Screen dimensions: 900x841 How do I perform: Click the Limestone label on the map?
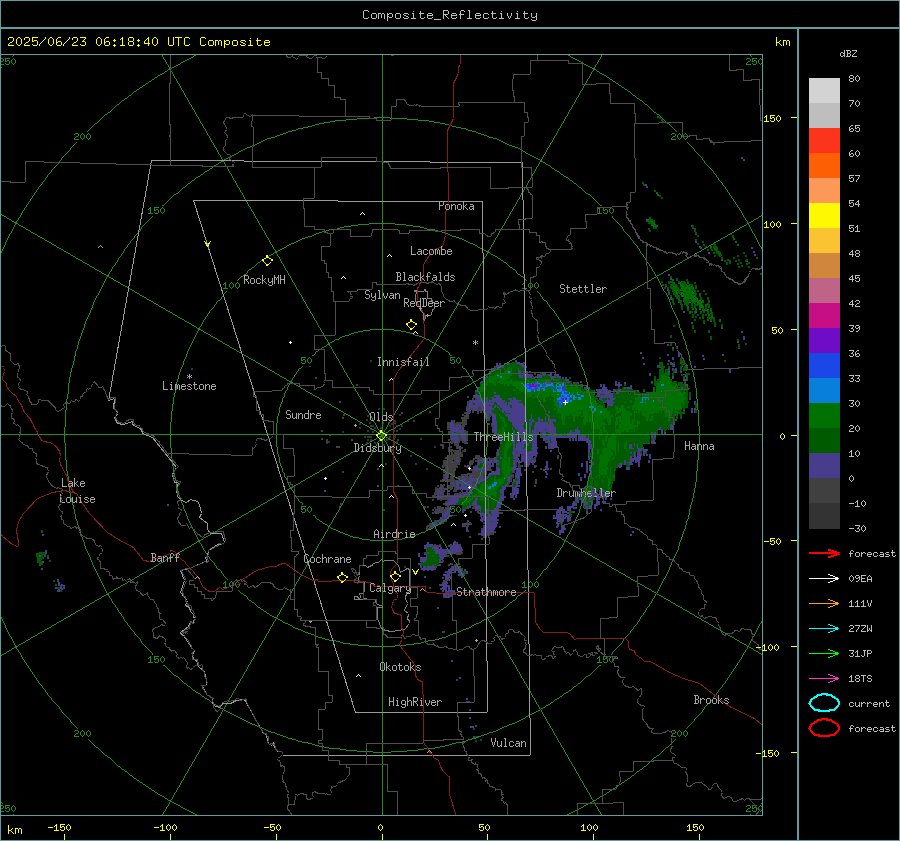(189, 386)
